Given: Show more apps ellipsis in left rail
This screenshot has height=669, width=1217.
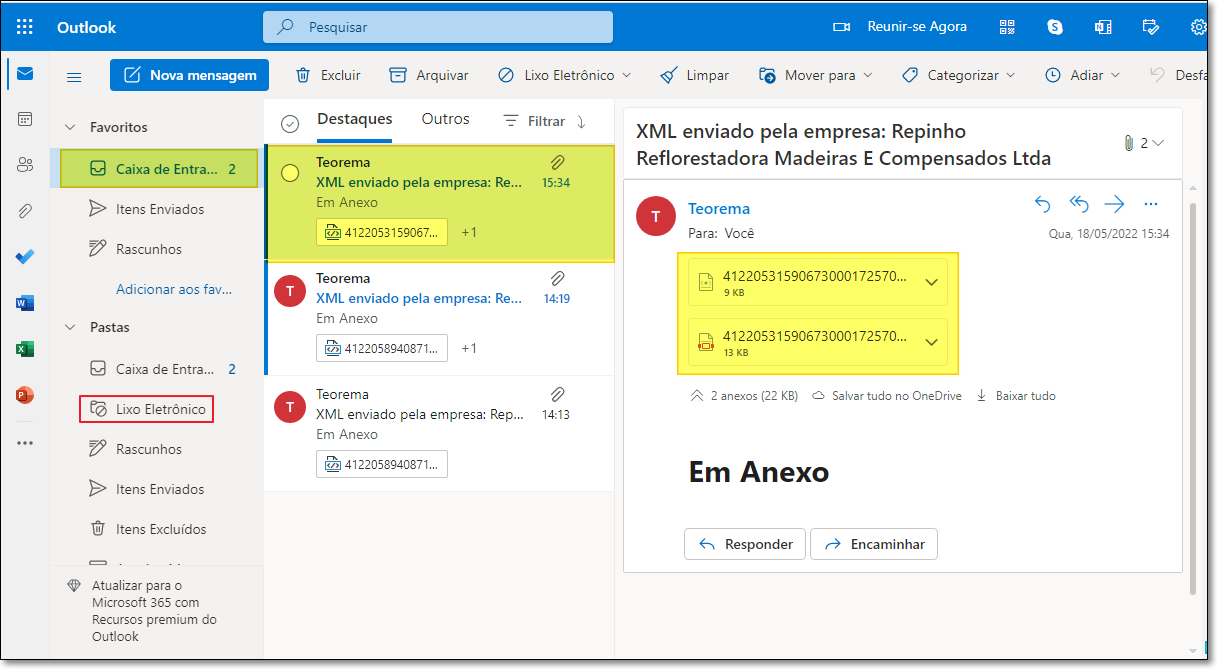Looking at the screenshot, I should click(25, 442).
